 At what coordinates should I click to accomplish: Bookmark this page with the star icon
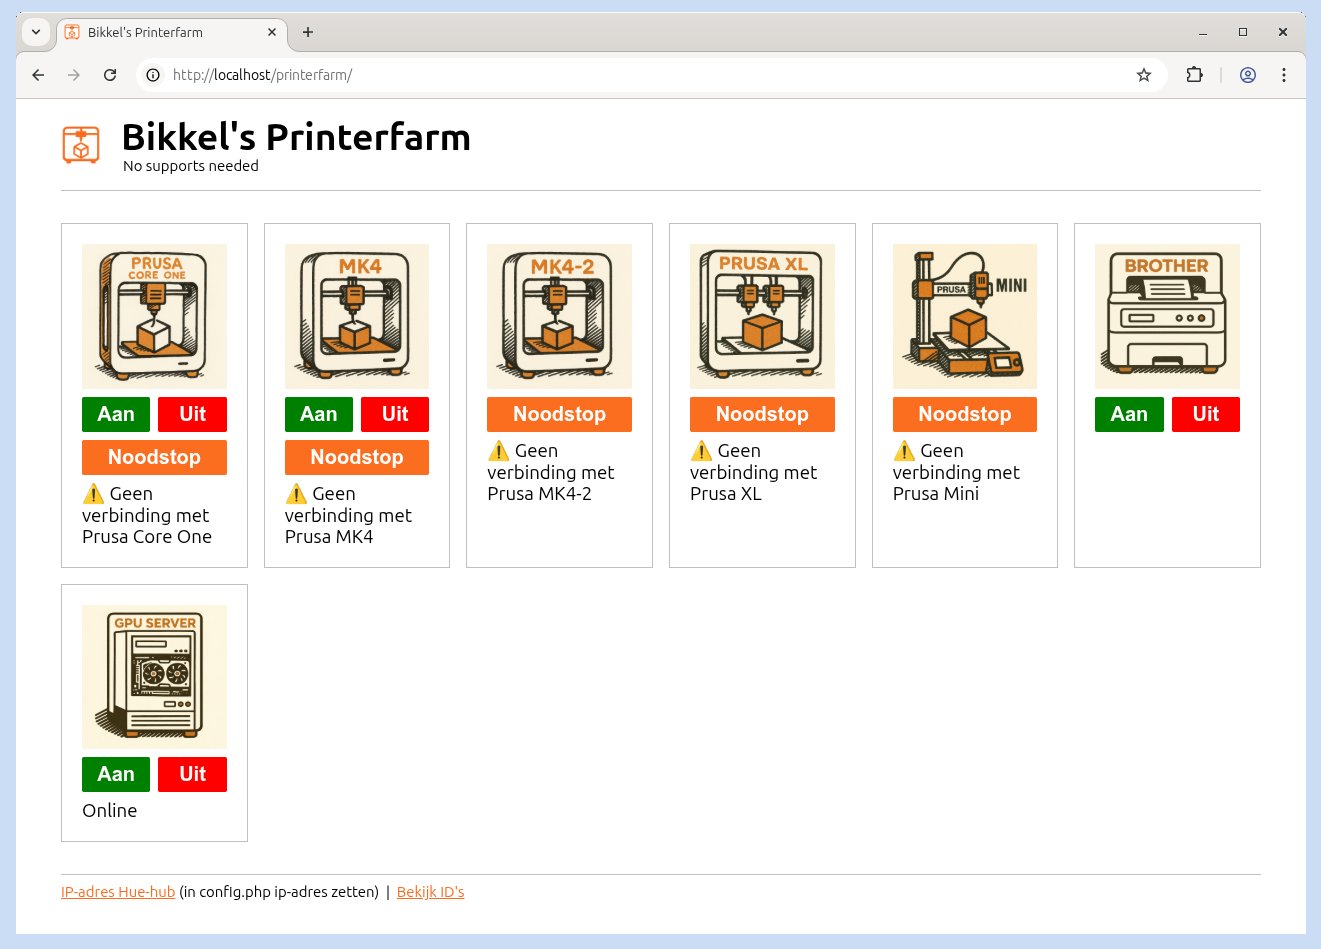point(1144,75)
